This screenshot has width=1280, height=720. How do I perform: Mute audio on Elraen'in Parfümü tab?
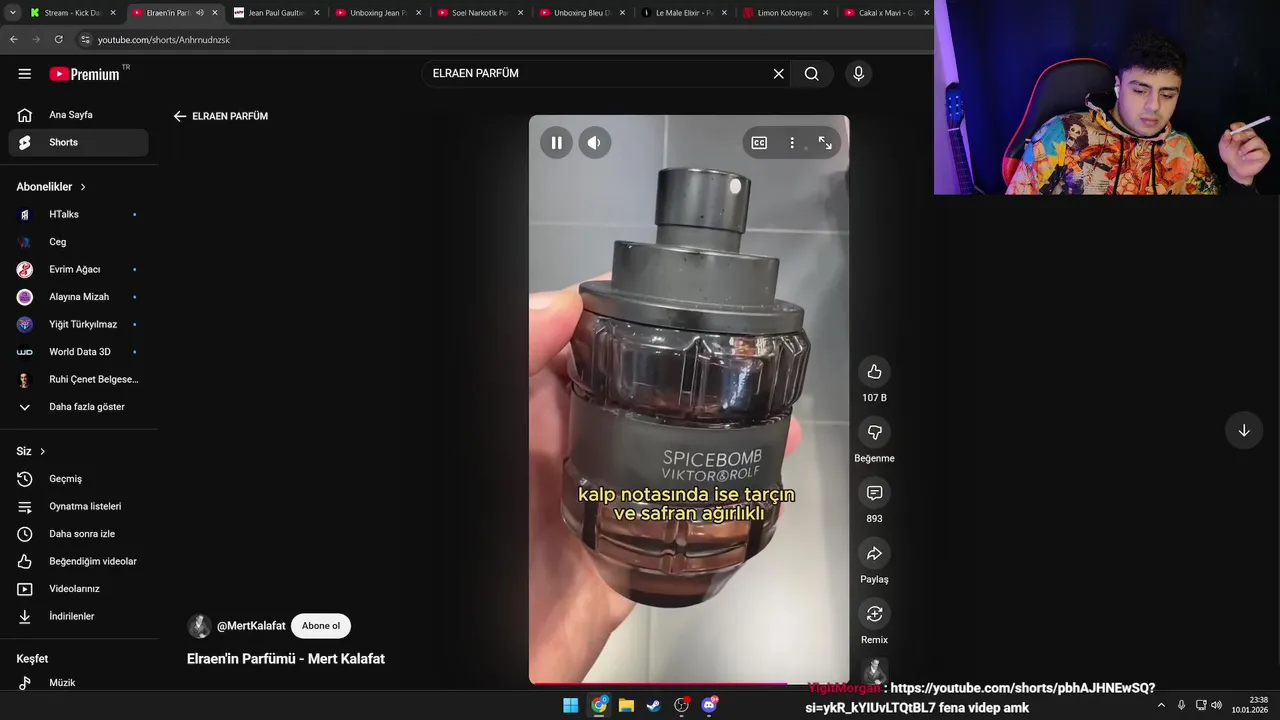pyautogui.click(x=199, y=13)
